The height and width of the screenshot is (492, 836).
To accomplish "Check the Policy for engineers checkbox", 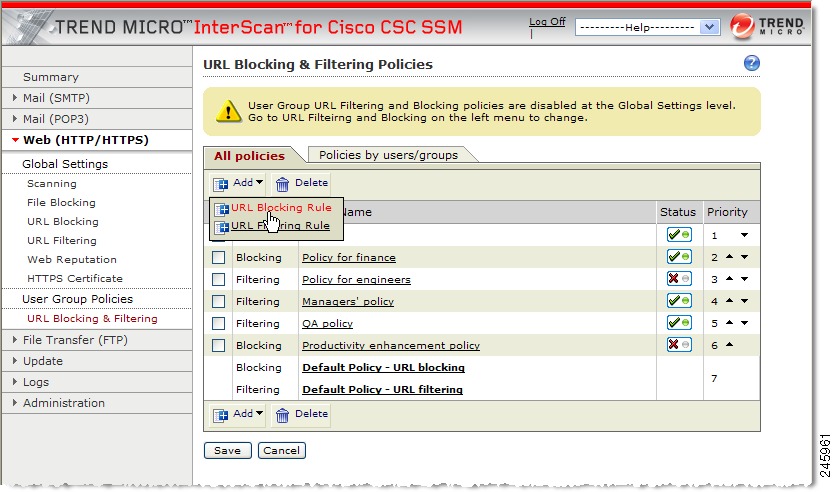I will (219, 279).
